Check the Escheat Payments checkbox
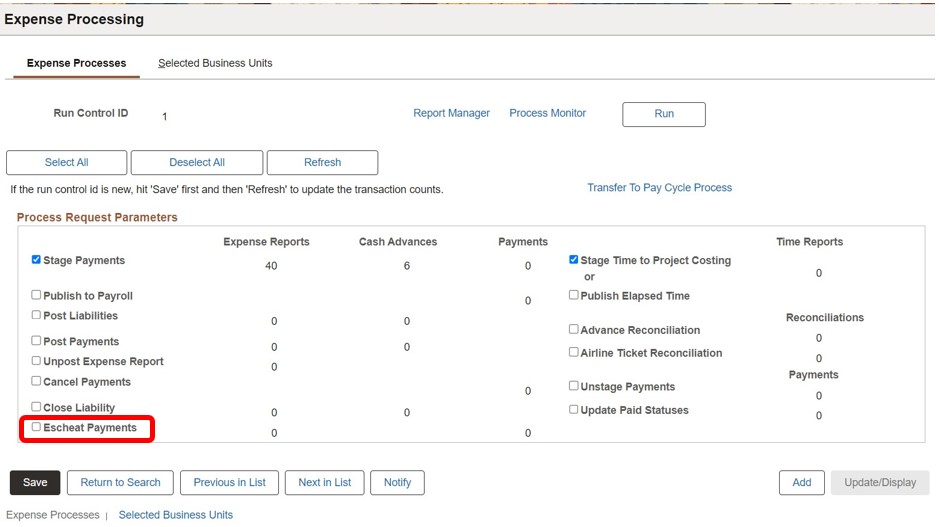 [x=37, y=427]
